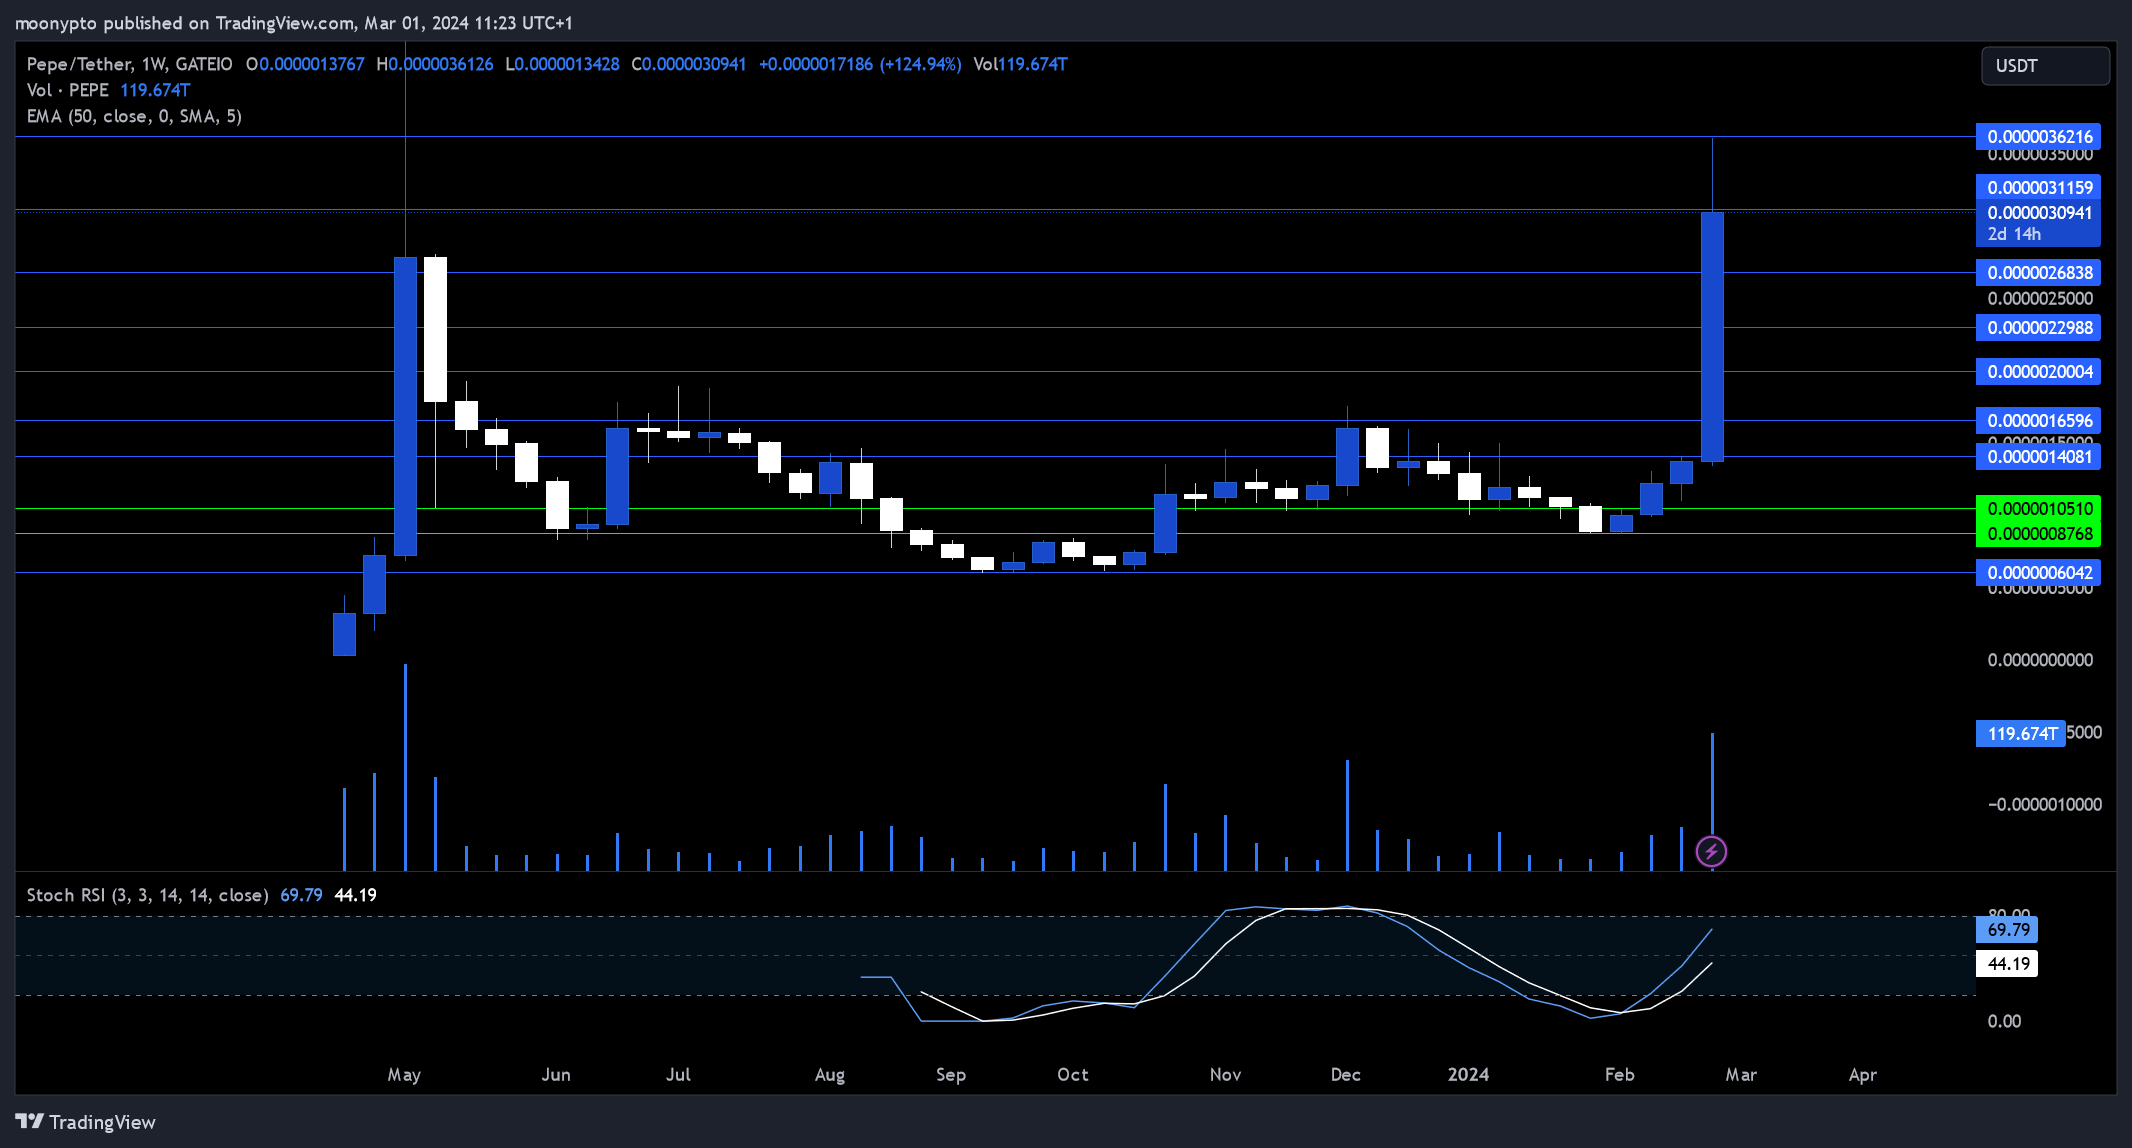Image resolution: width=2132 pixels, height=1148 pixels.
Task: Click the 0.0000022988 price level label
Action: [2038, 328]
